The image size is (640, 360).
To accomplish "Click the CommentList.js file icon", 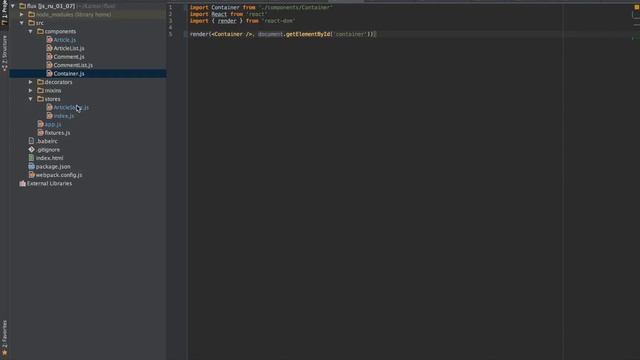I will coord(49,65).
